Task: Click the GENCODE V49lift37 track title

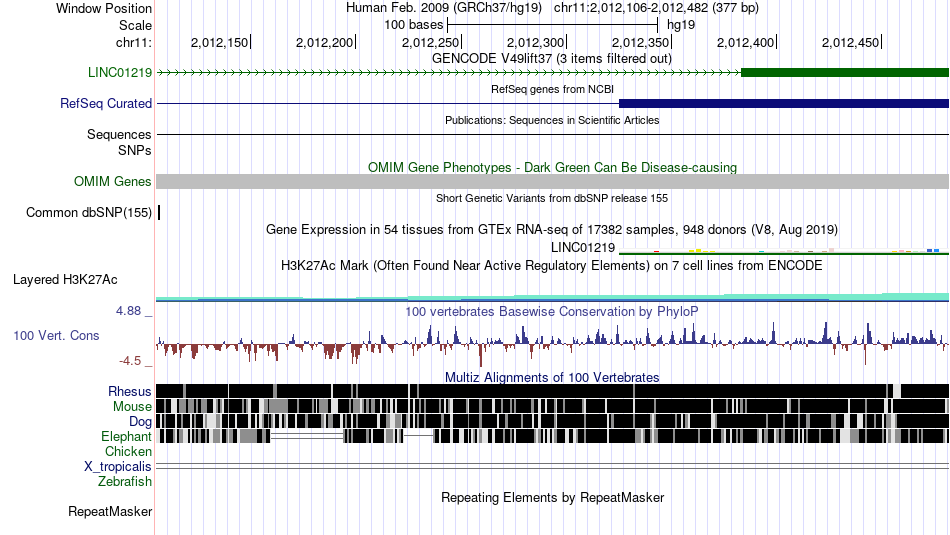Action: click(x=552, y=59)
